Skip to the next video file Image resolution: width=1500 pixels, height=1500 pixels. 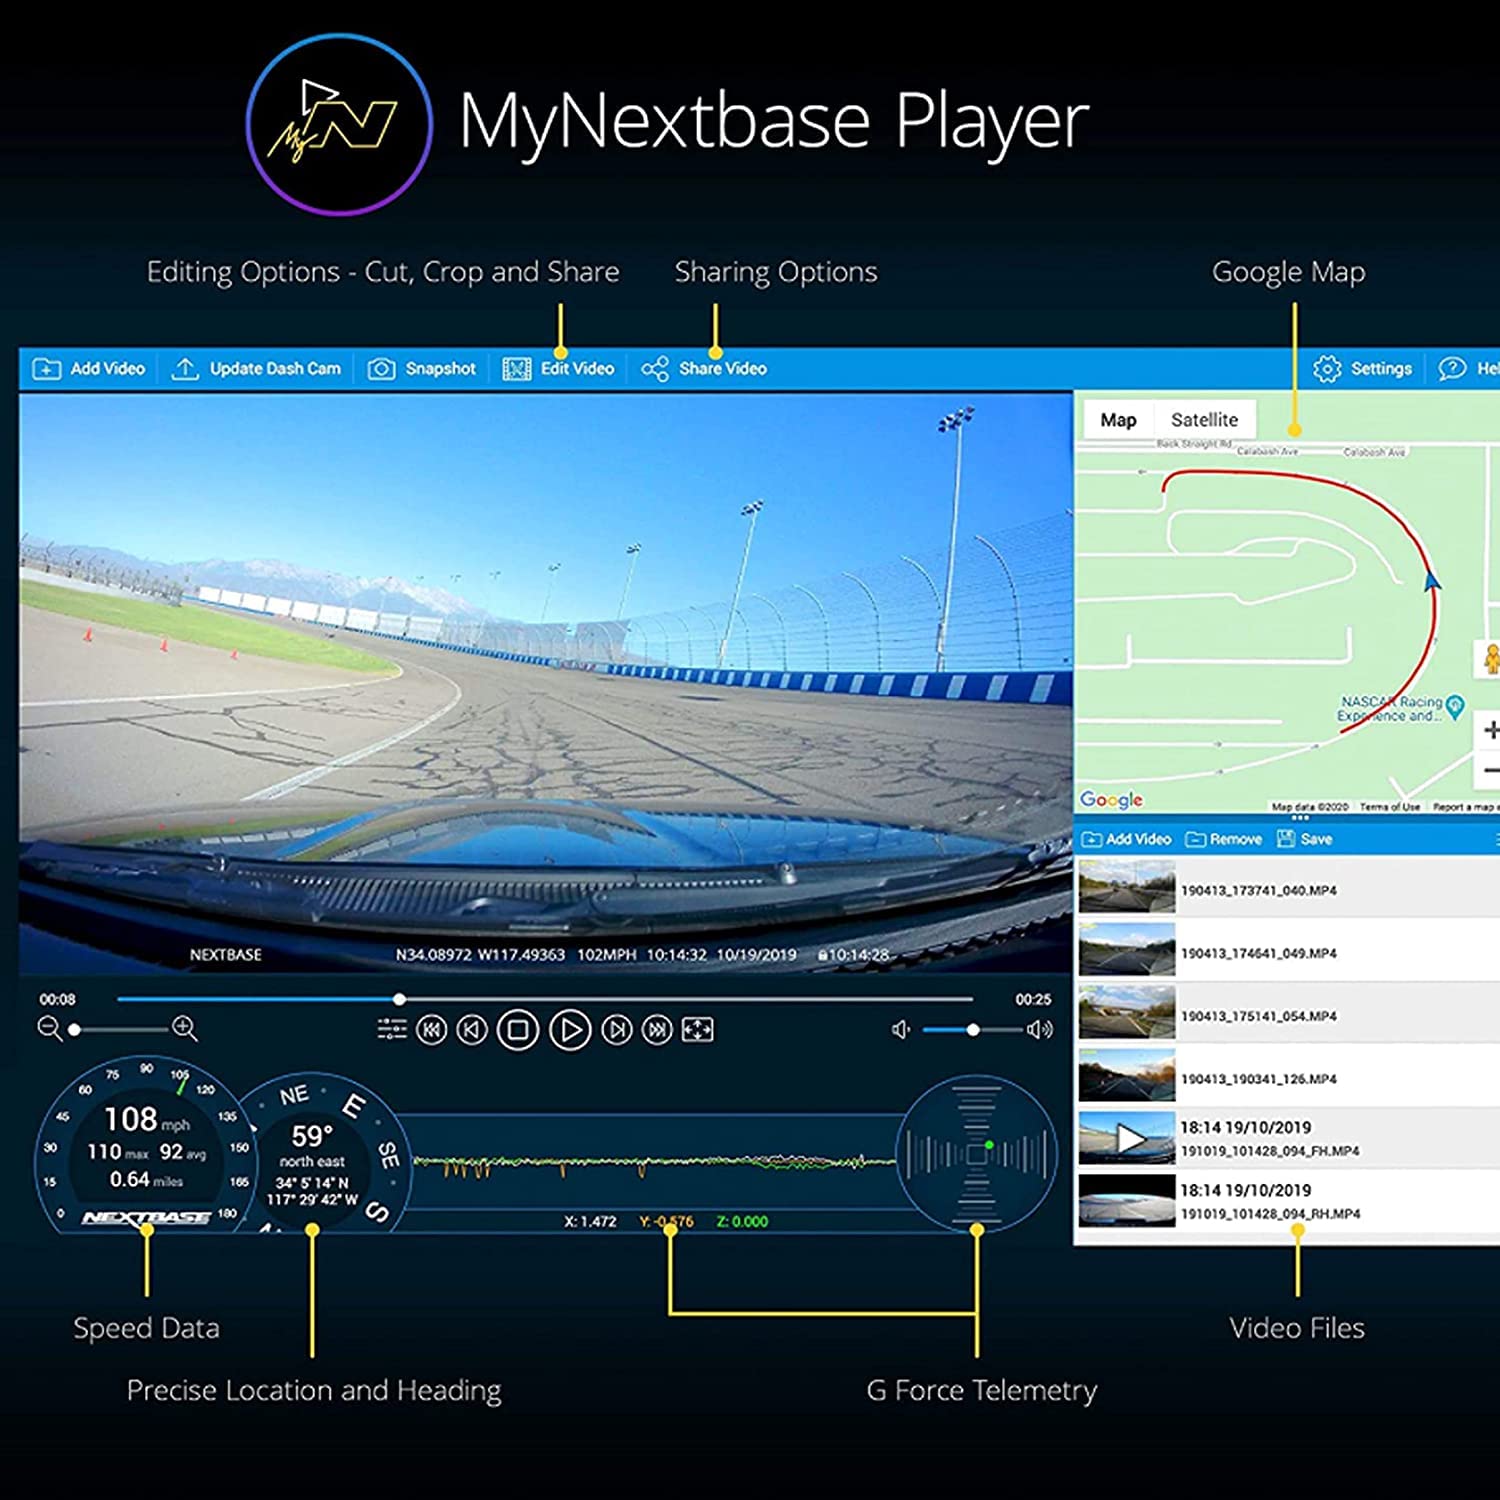657,1030
